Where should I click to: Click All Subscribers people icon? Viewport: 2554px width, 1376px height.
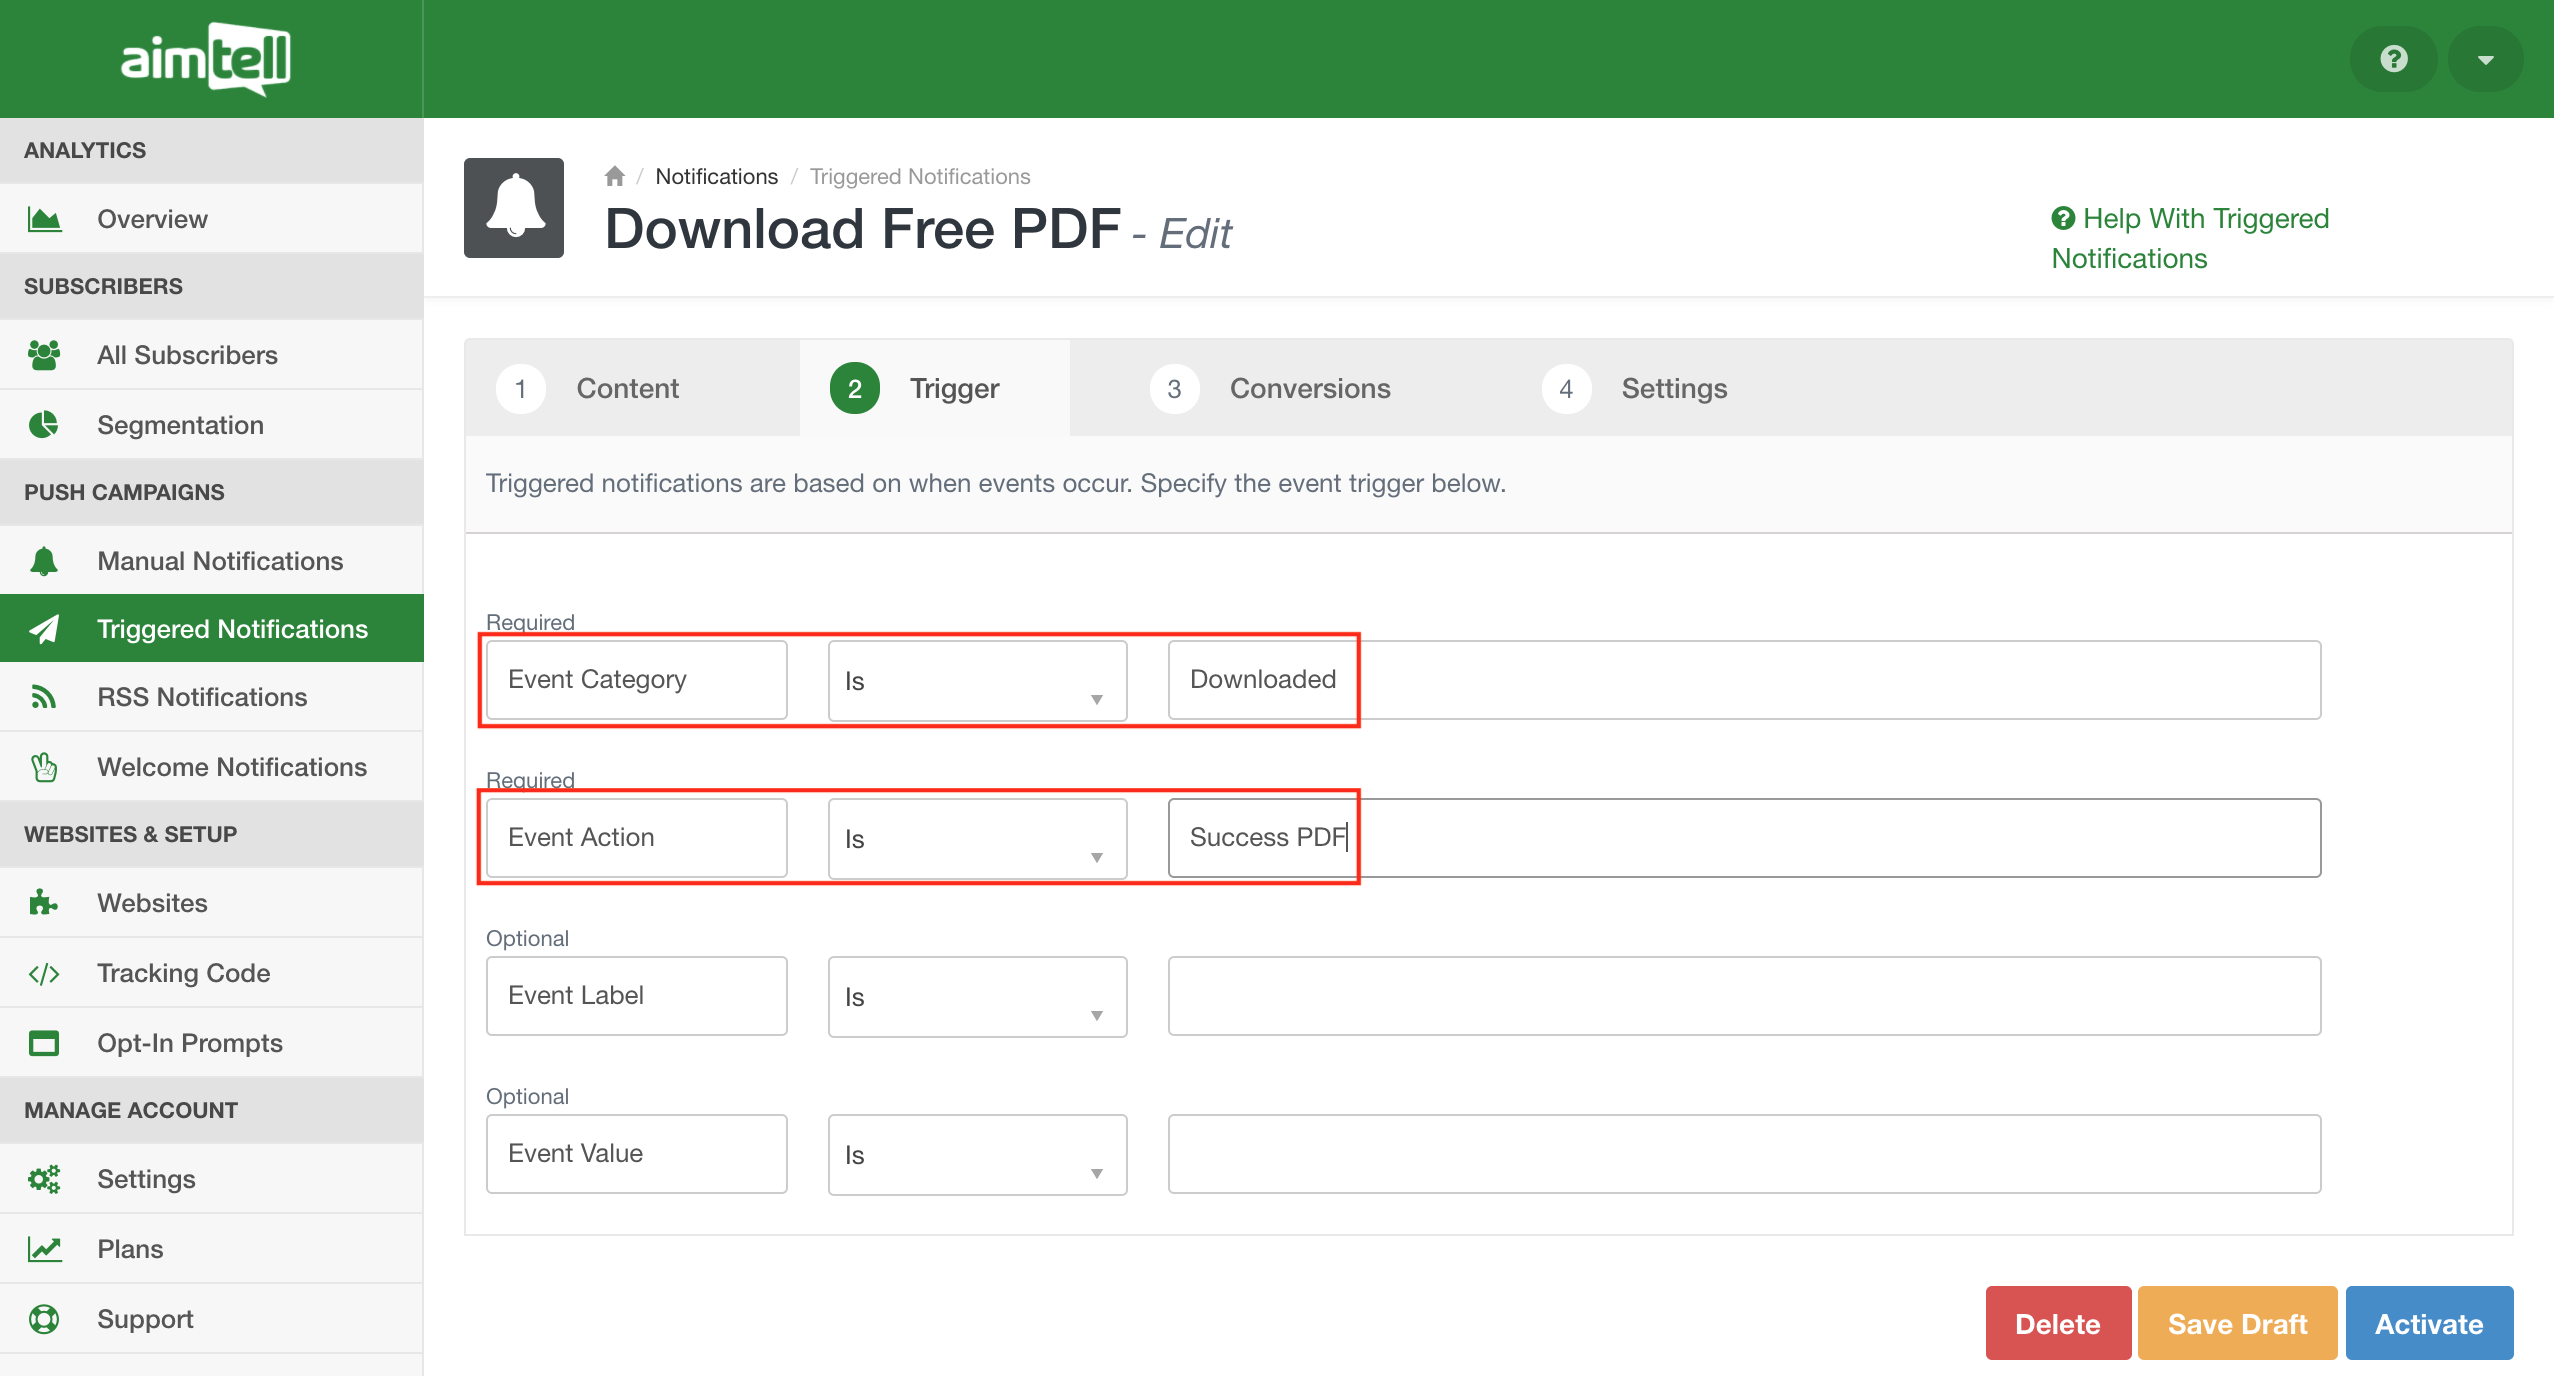point(44,355)
